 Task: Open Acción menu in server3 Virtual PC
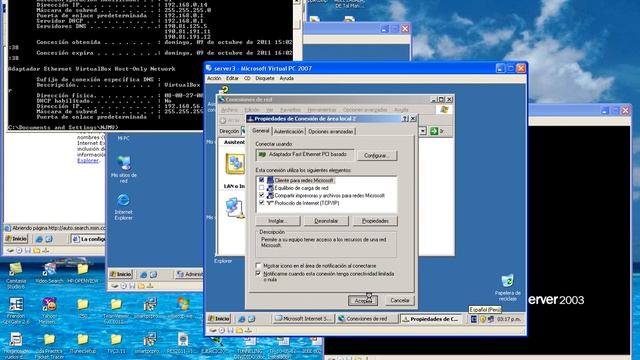214,78
